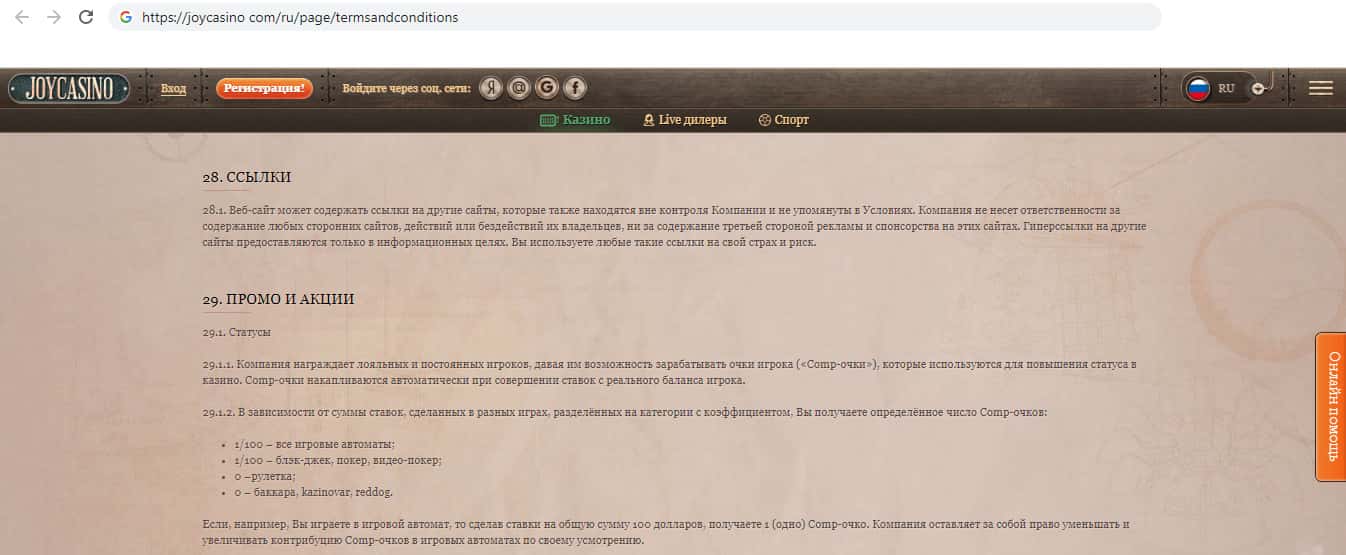Click the 28. ССЫЛКИ heading
Viewport: 1346px width, 555px height.
point(246,177)
